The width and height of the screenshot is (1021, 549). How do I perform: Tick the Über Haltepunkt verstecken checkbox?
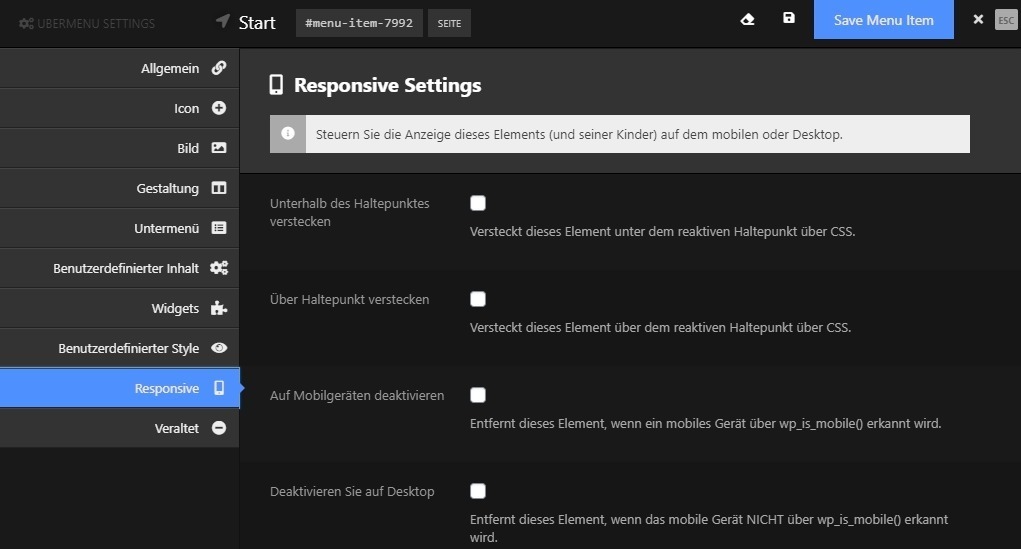478,299
